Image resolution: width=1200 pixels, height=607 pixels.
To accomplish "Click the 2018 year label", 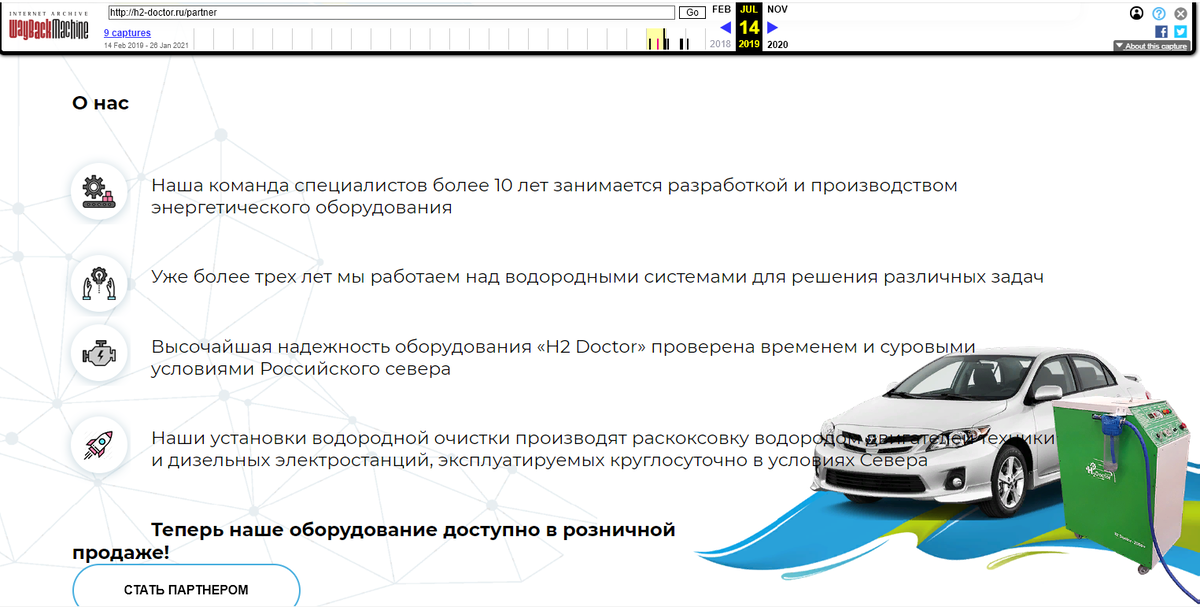I will pos(720,44).
